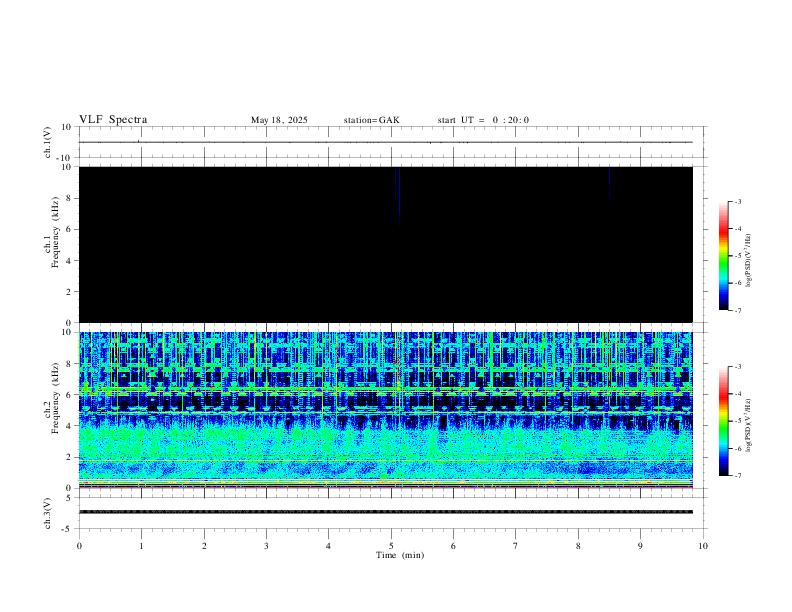Click the ch.1 PSD color scale bar
This screenshot has width=792, height=612.
(723, 256)
